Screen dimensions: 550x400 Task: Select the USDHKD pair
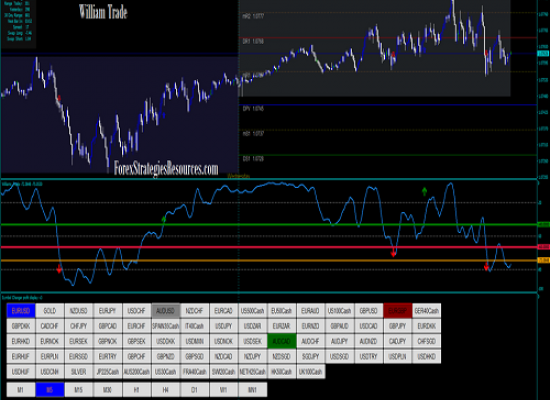427,356
